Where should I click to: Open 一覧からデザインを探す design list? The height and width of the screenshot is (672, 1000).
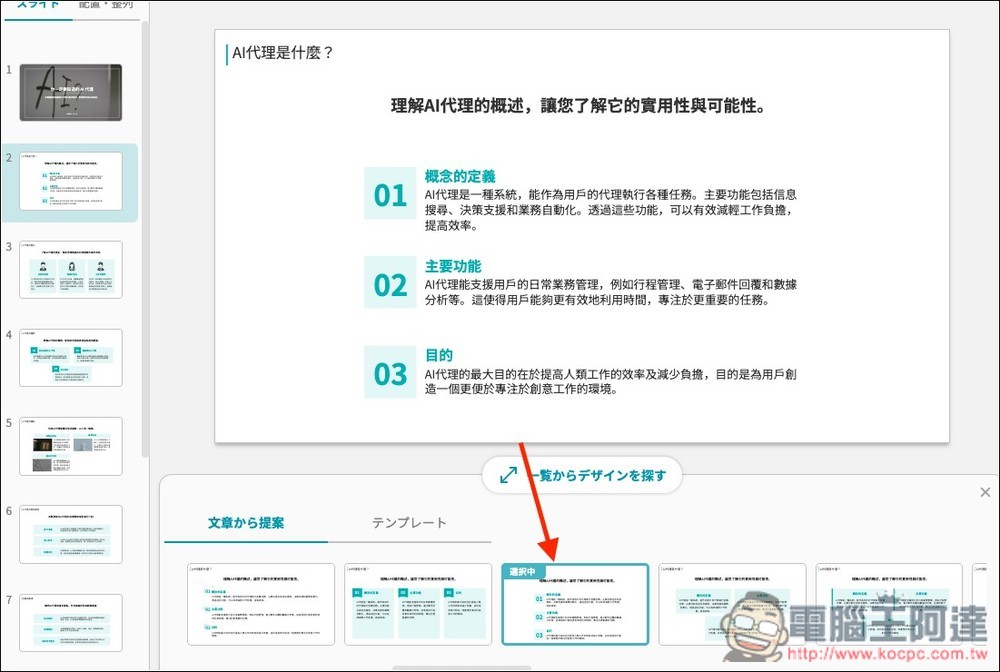pos(582,475)
